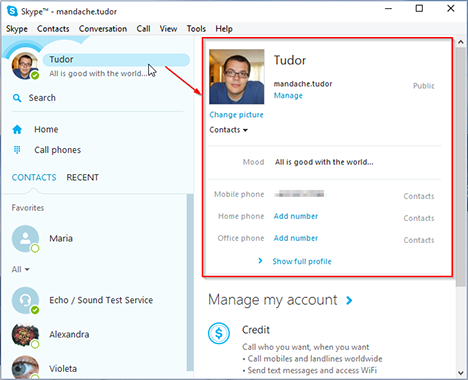Screen dimensions: 468x380
Task: Click Alexandra's contact picture
Action: tap(25, 335)
